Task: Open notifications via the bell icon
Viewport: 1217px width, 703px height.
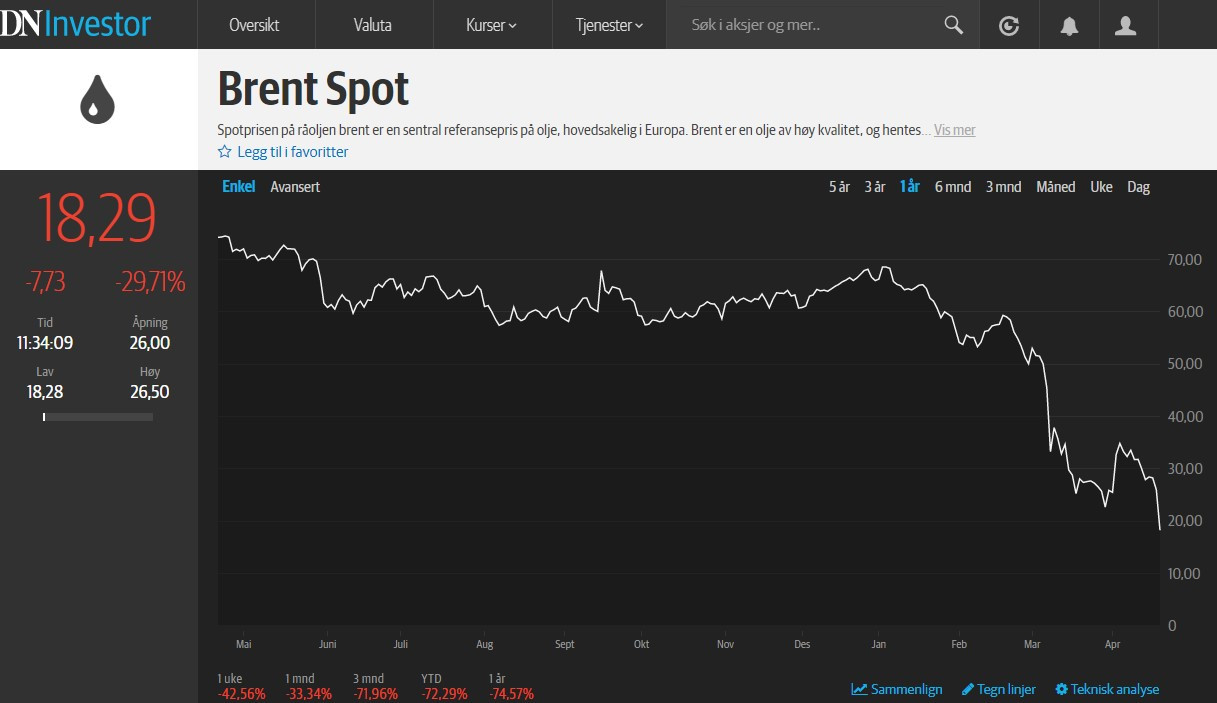Action: coord(1068,24)
